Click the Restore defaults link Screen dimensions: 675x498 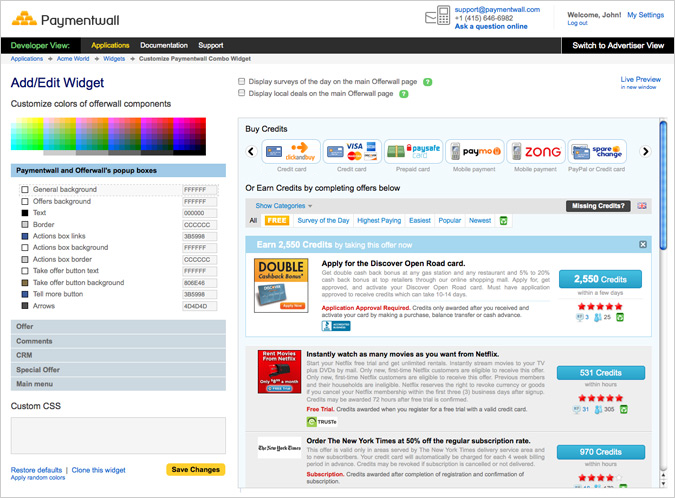coord(36,470)
